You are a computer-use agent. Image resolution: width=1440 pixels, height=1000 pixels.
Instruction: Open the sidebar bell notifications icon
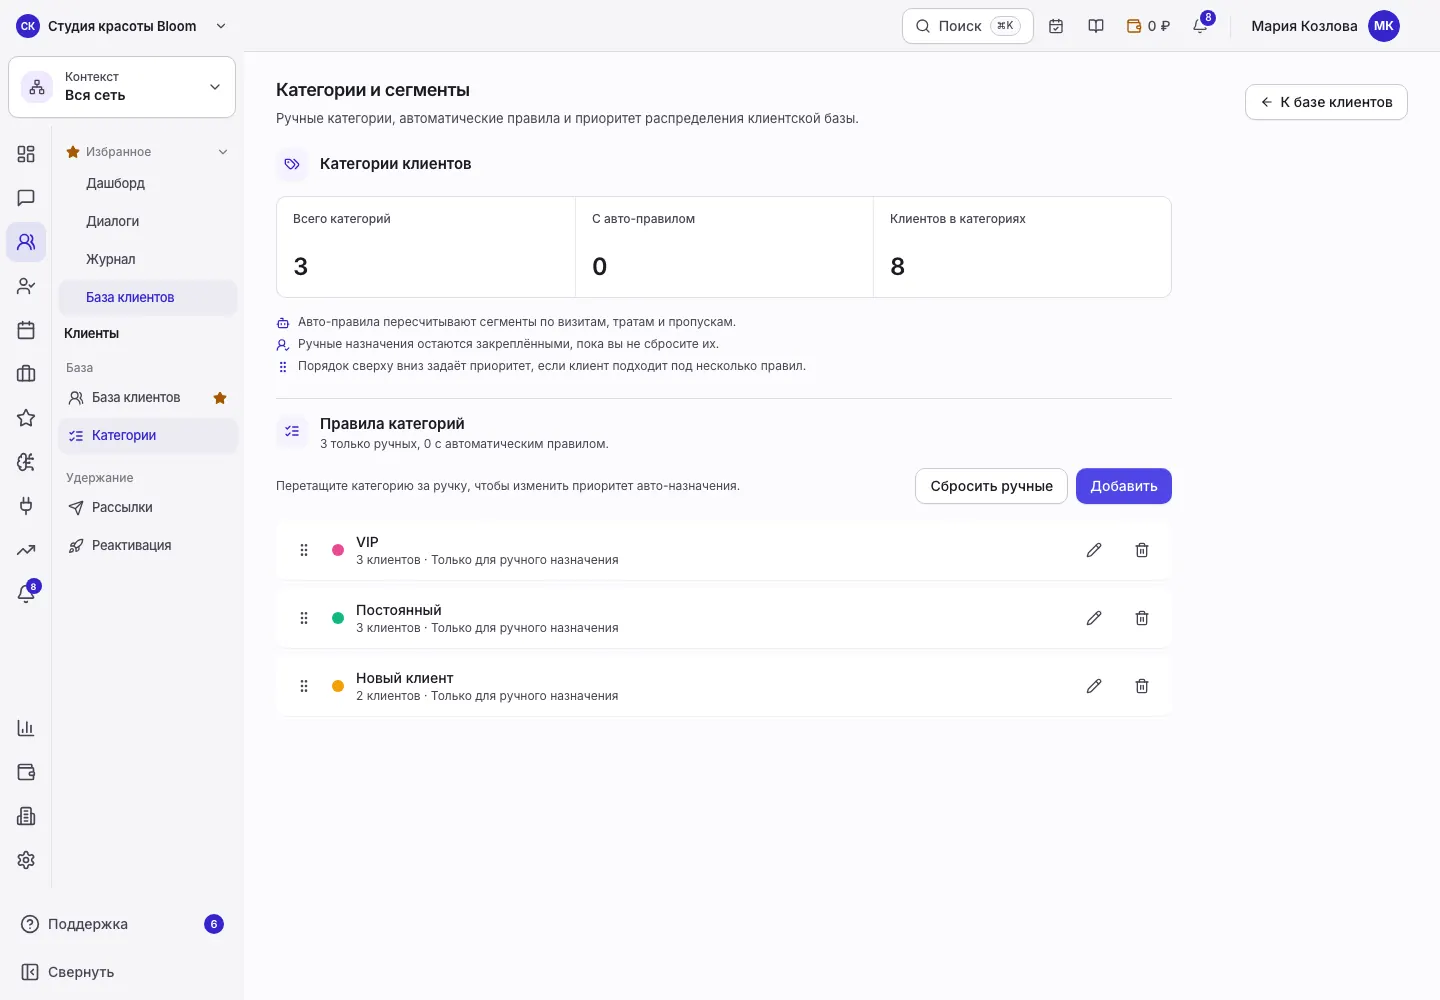26,594
